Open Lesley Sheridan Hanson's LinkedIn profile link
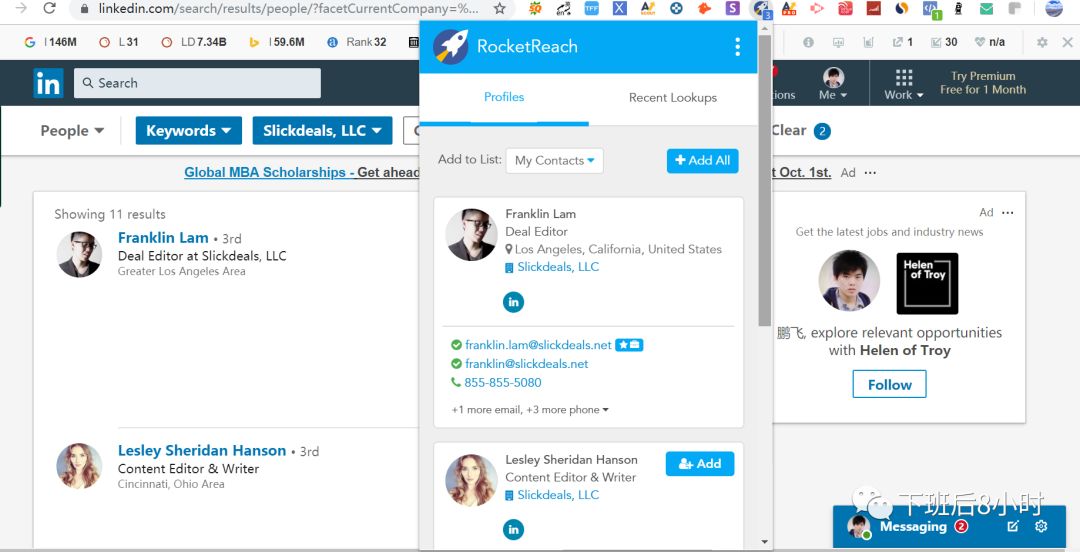Screen dimensions: 1080x552 [x=202, y=451]
